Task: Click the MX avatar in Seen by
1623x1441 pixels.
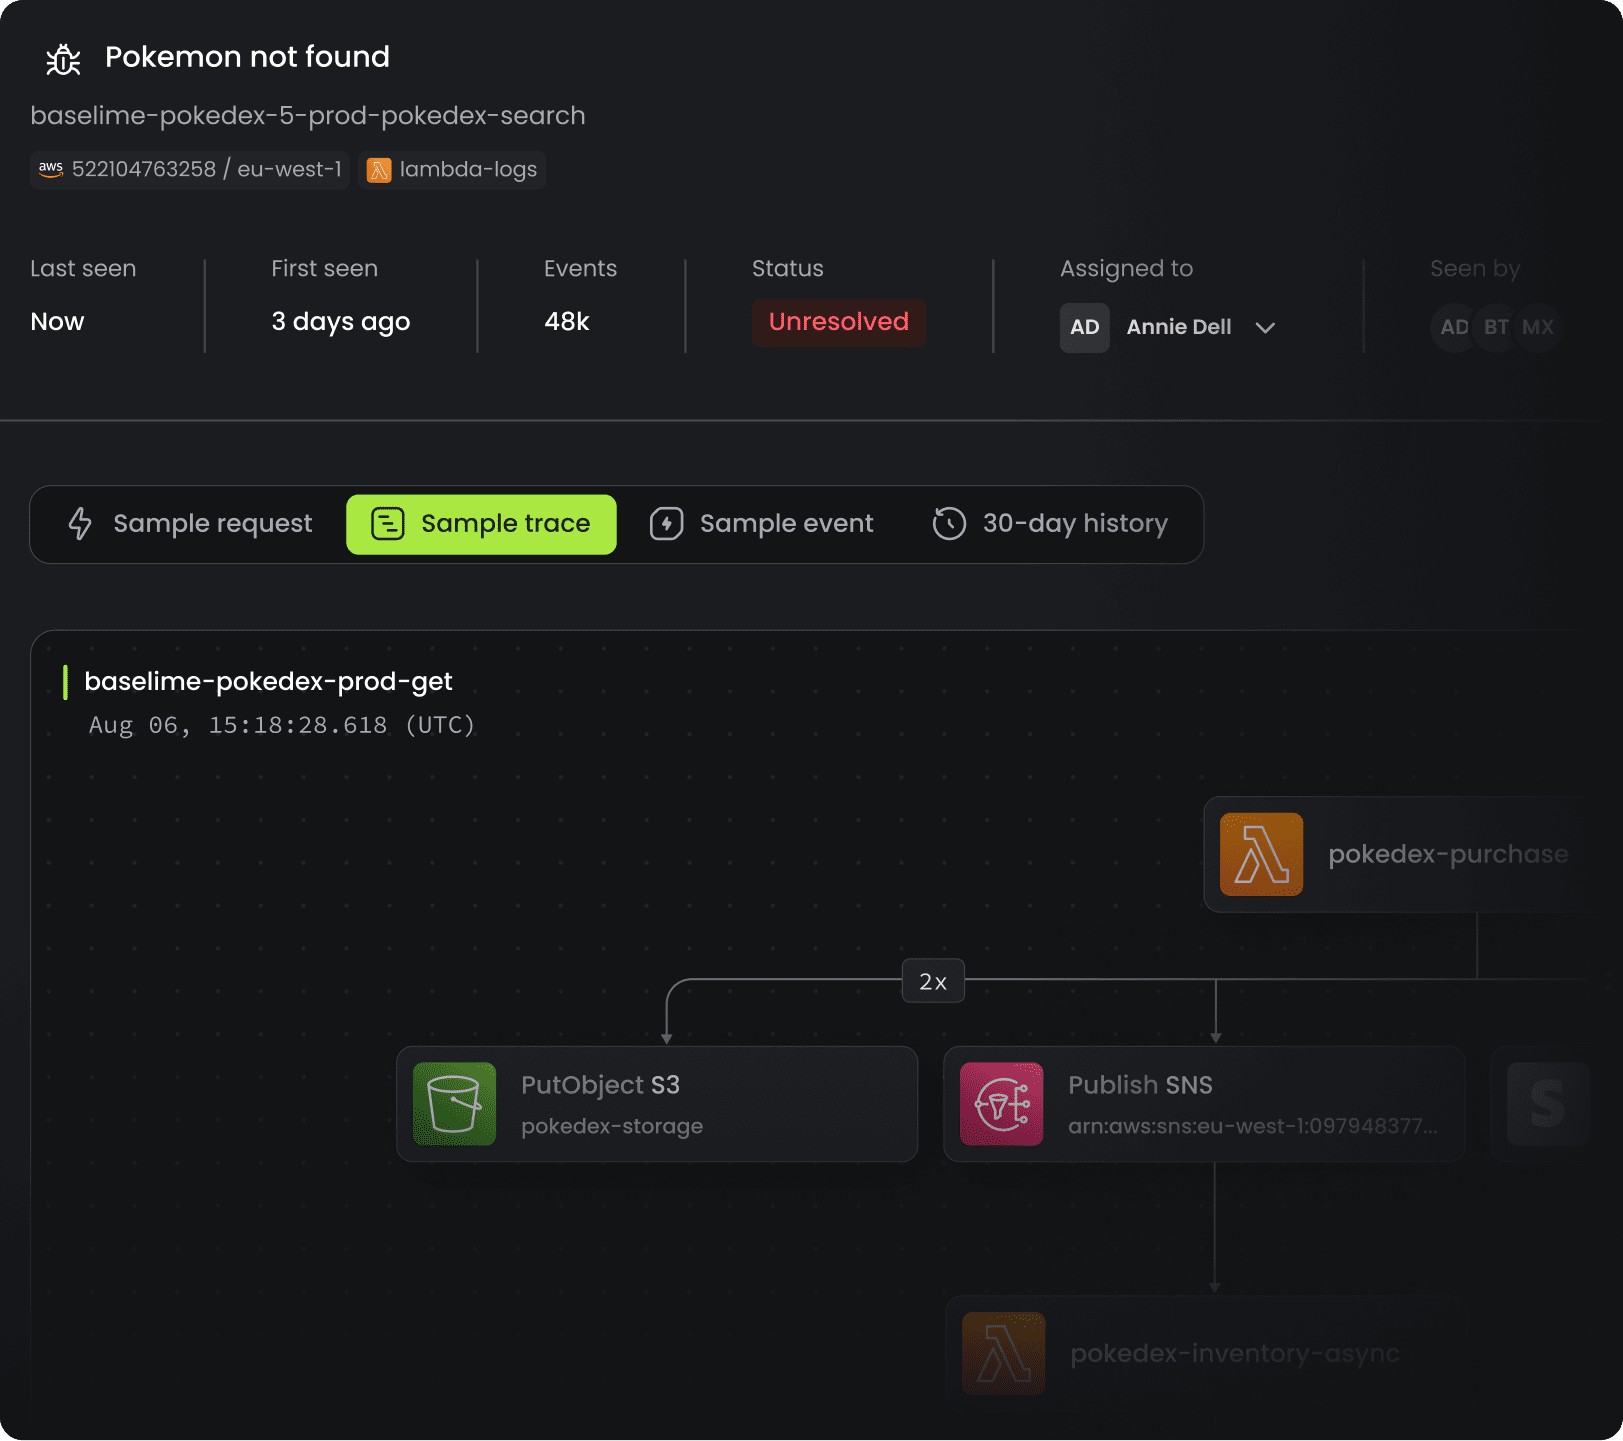Action: click(x=1537, y=327)
